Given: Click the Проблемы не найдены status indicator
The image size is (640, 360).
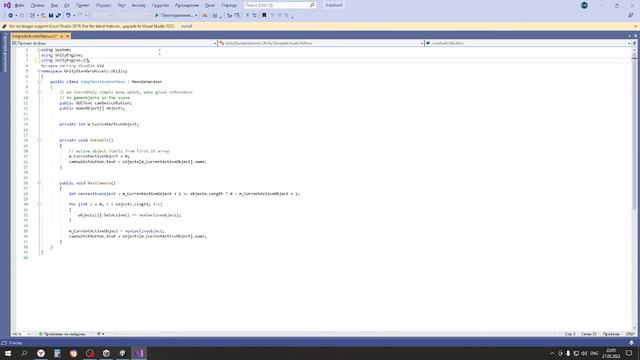Looking at the screenshot, I should click(62, 334).
